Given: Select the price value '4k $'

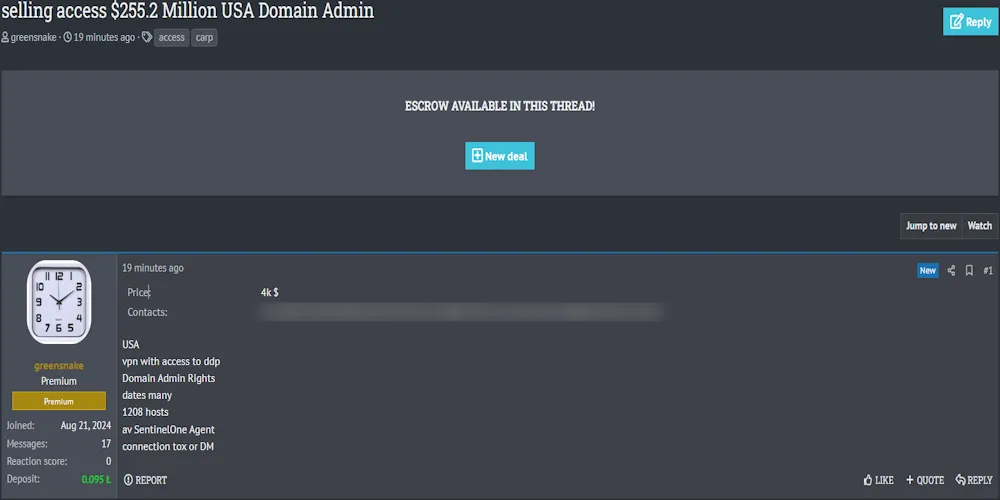Looking at the screenshot, I should click(270, 292).
